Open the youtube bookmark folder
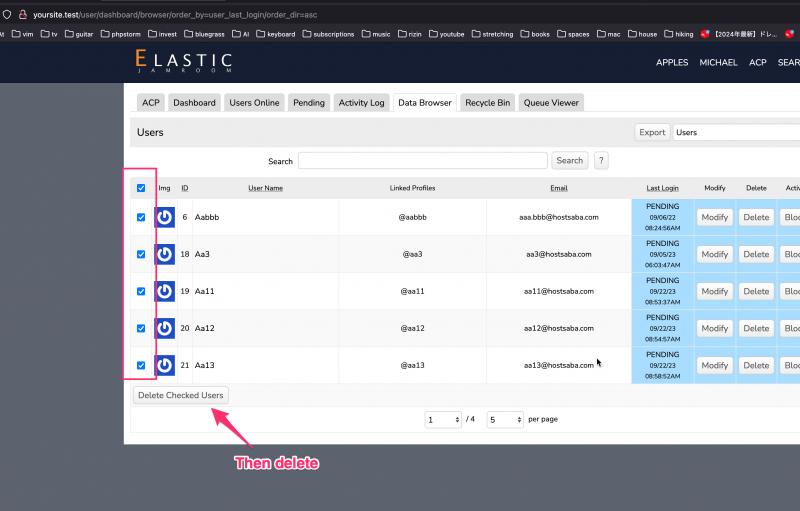The width and height of the screenshot is (800, 511). tap(446, 34)
